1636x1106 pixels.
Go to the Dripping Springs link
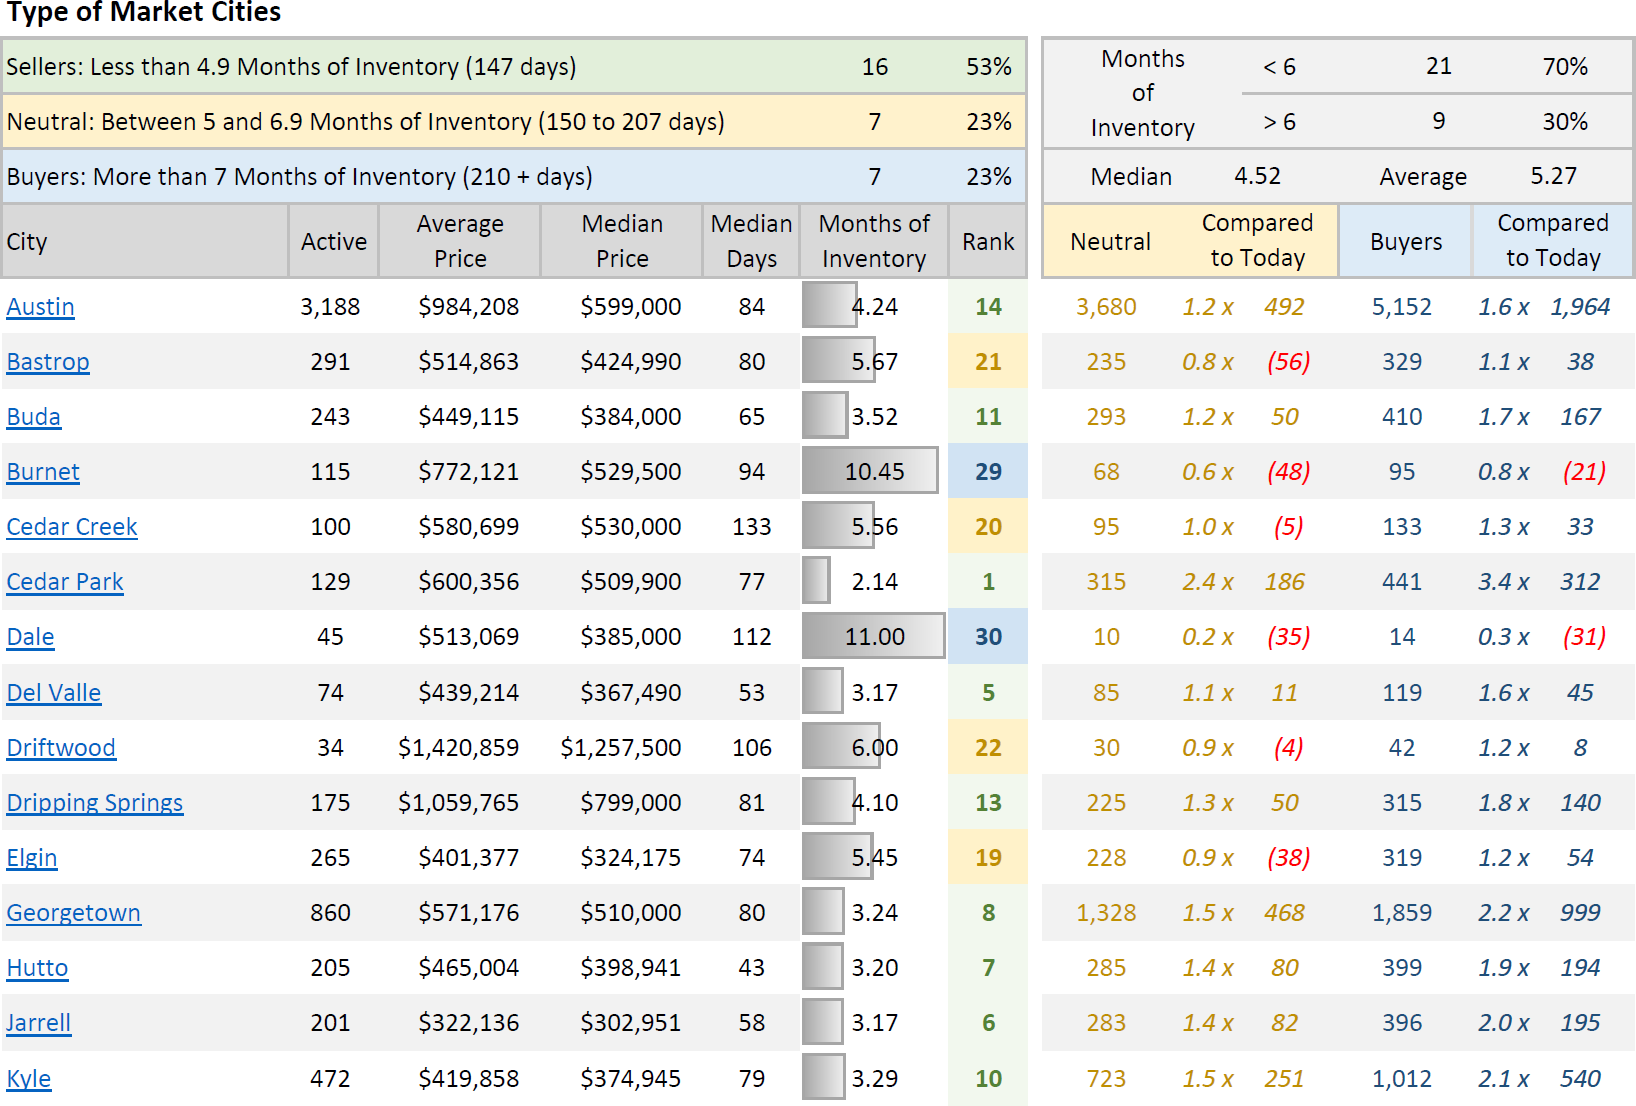coord(95,803)
